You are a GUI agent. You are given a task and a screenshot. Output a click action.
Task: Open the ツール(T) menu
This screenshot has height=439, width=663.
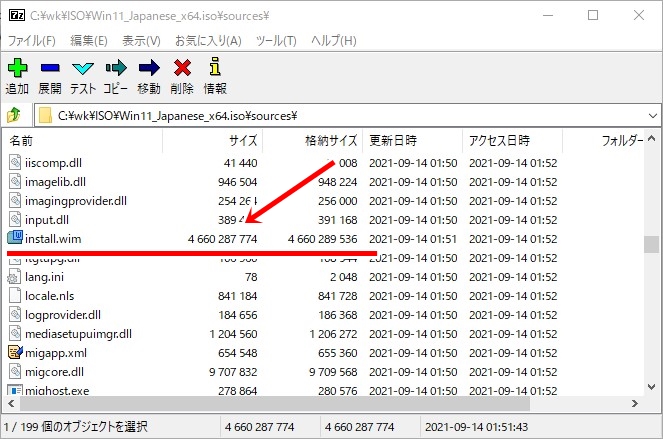pyautogui.click(x=276, y=41)
